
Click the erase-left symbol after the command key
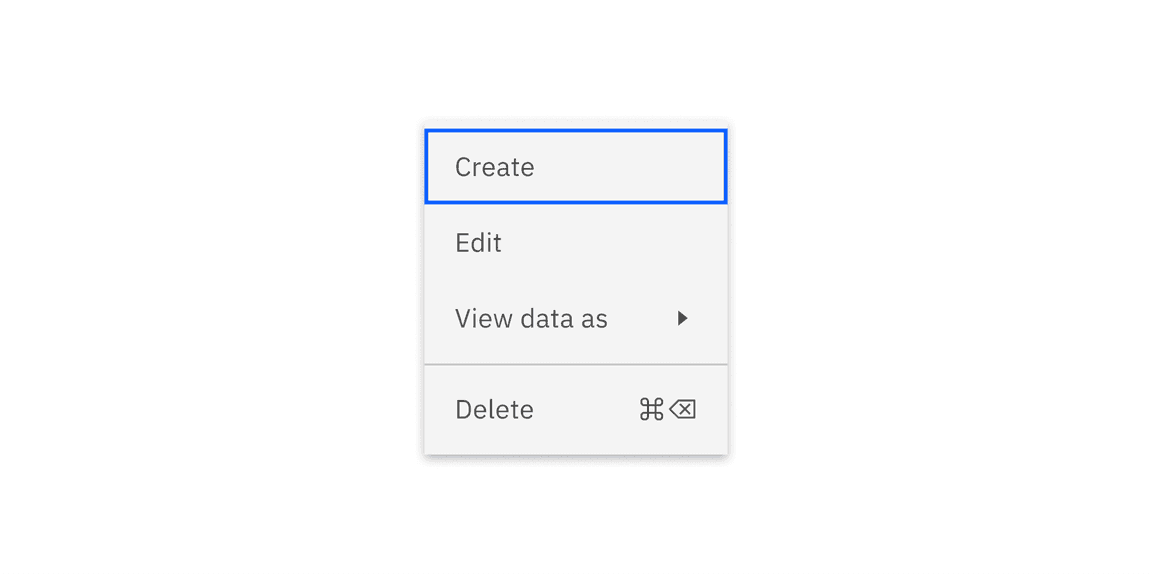tap(682, 409)
